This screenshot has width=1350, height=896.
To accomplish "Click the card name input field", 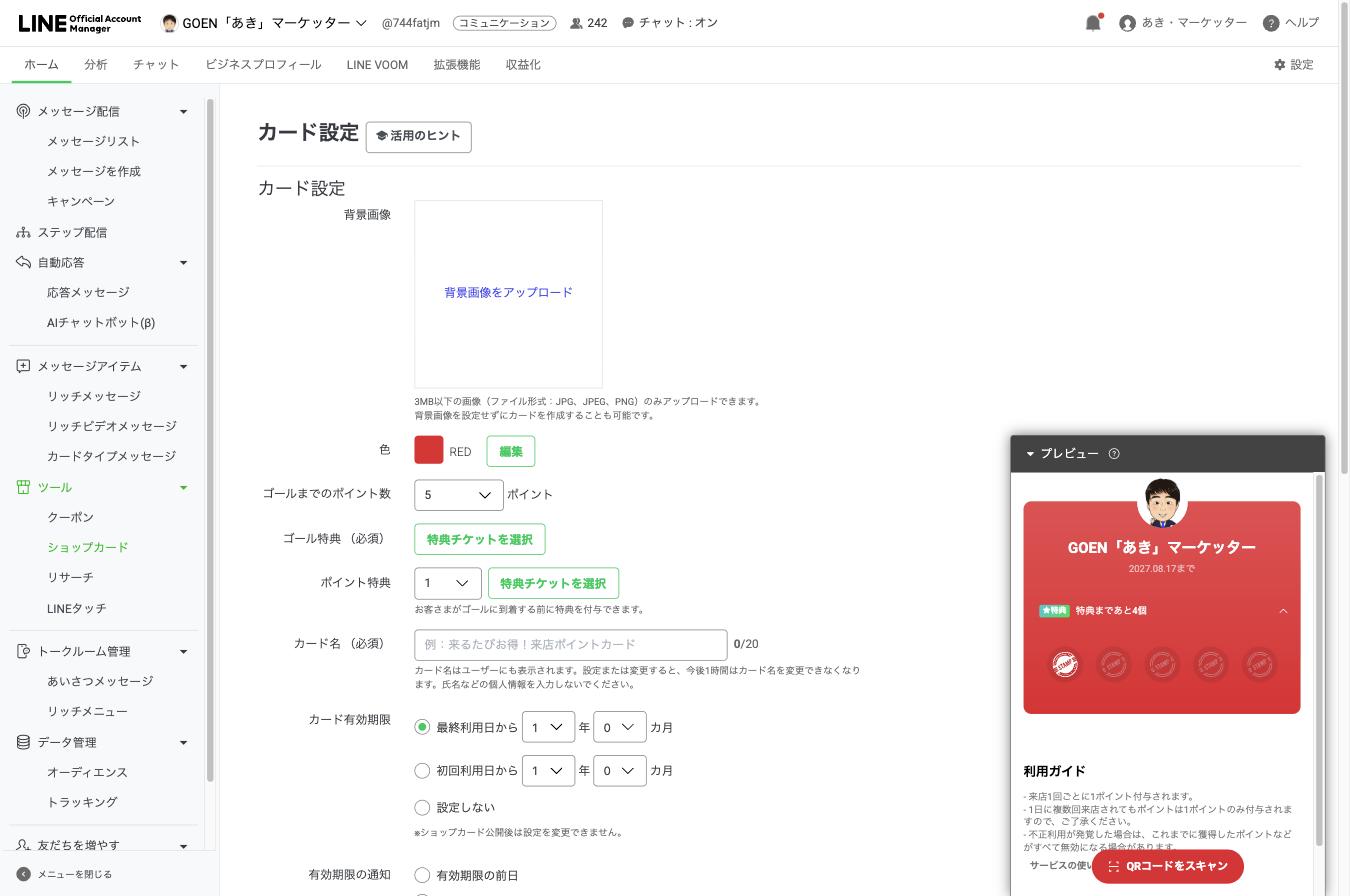I will pyautogui.click(x=571, y=644).
